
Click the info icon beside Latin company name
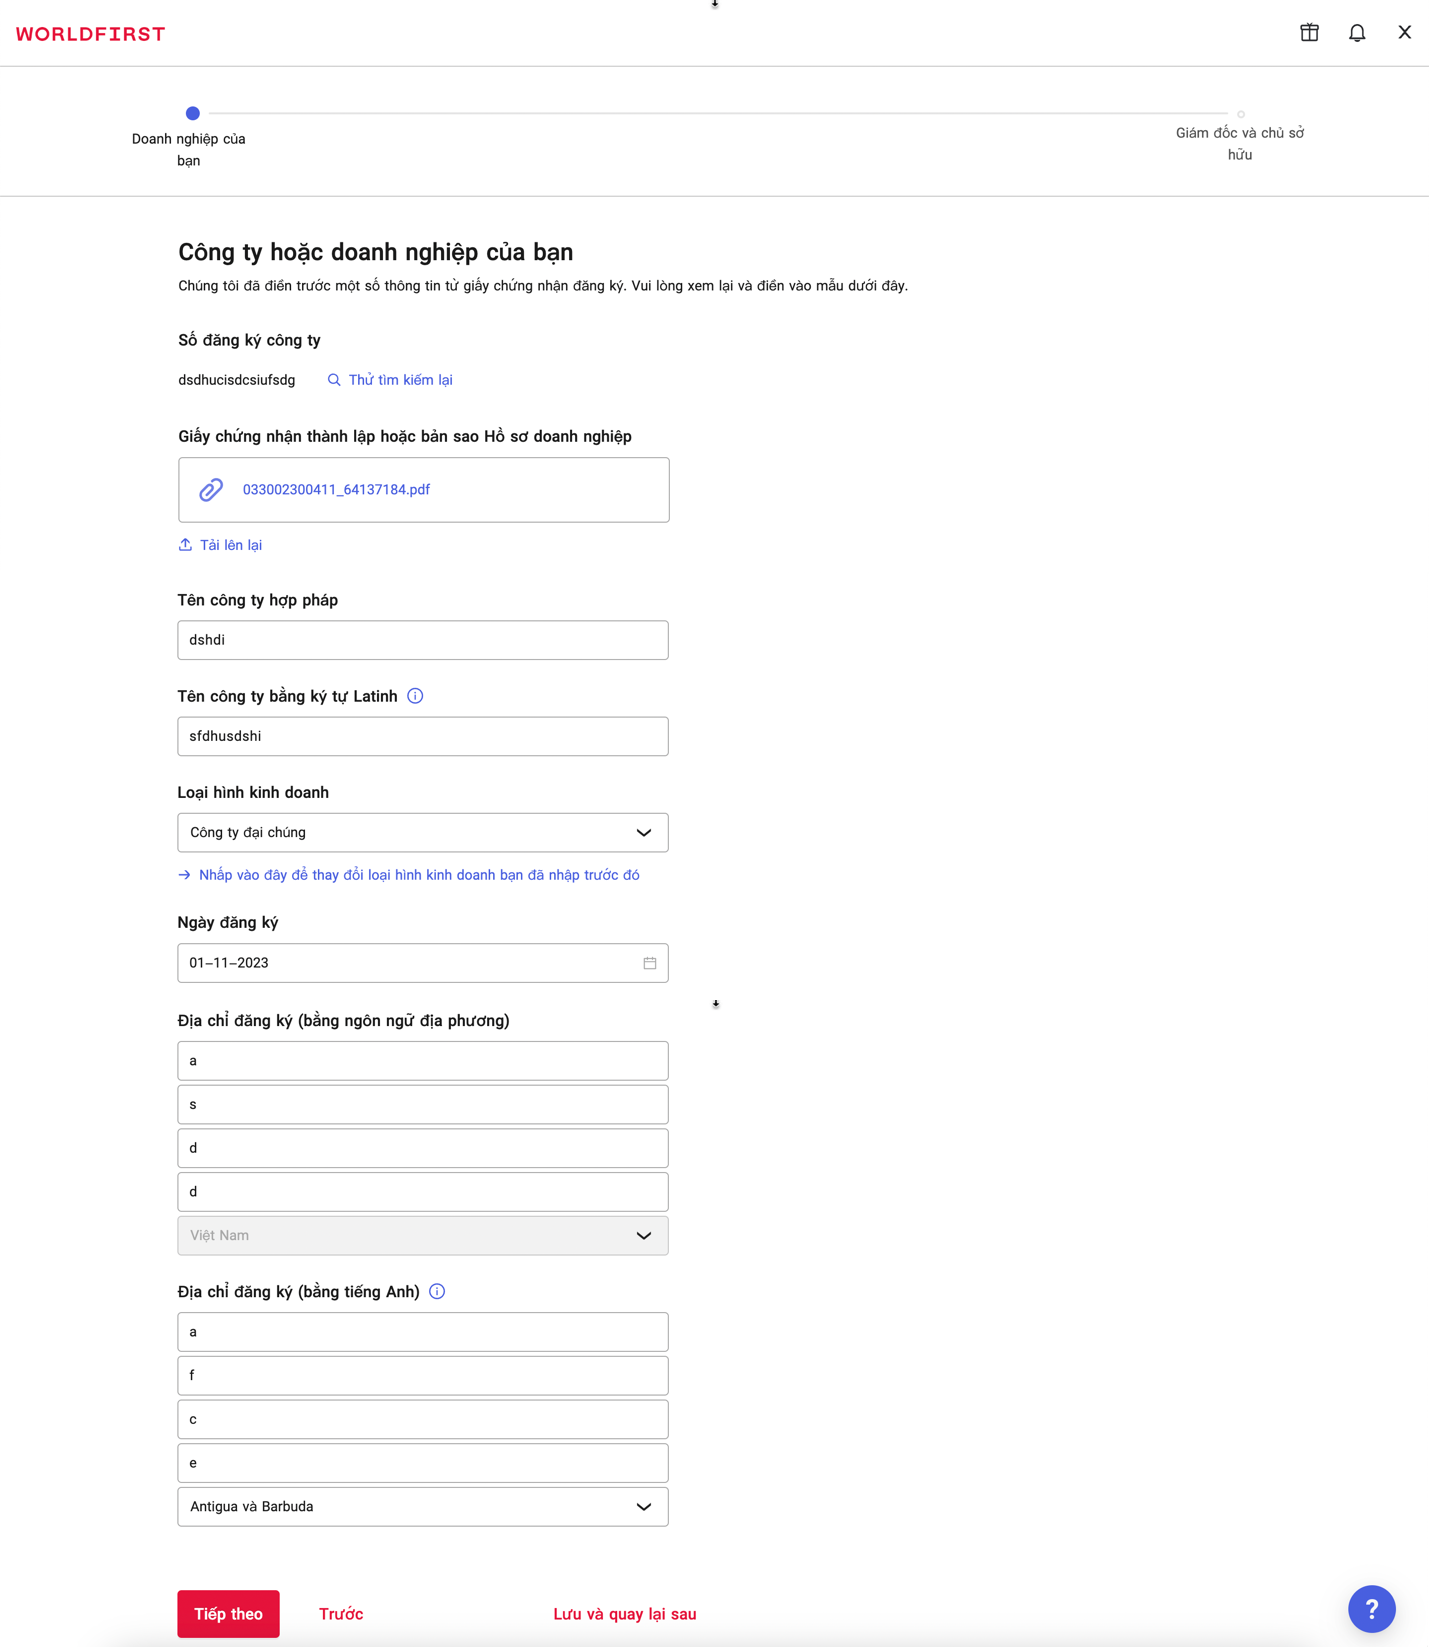click(x=415, y=696)
